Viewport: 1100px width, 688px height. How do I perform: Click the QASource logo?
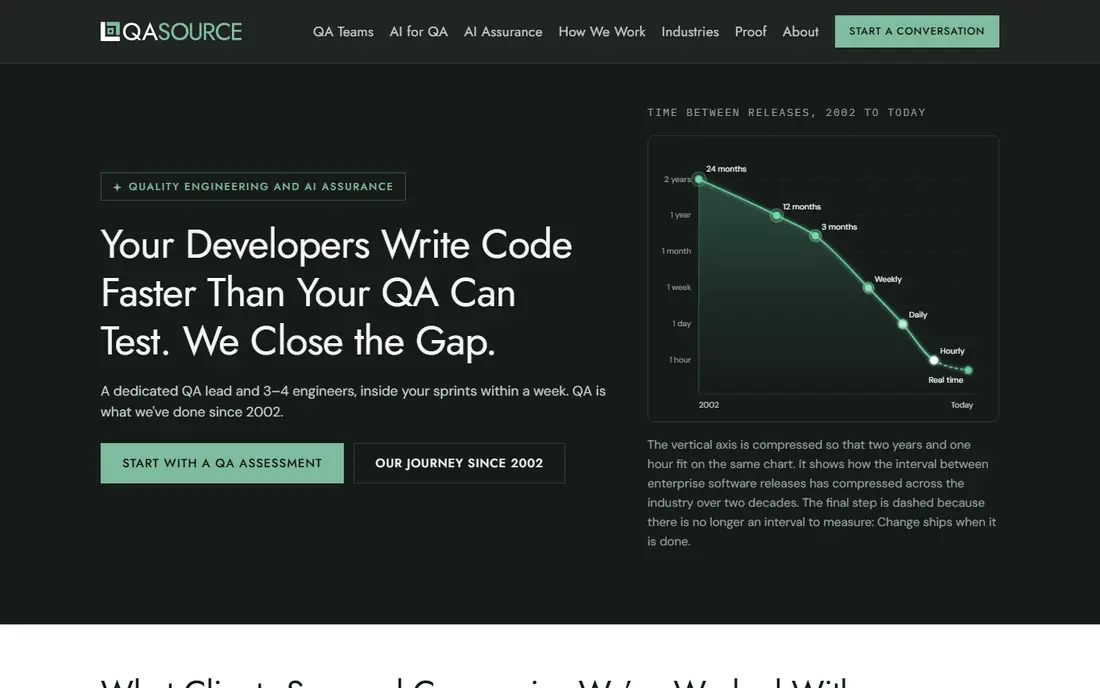[x=171, y=32]
